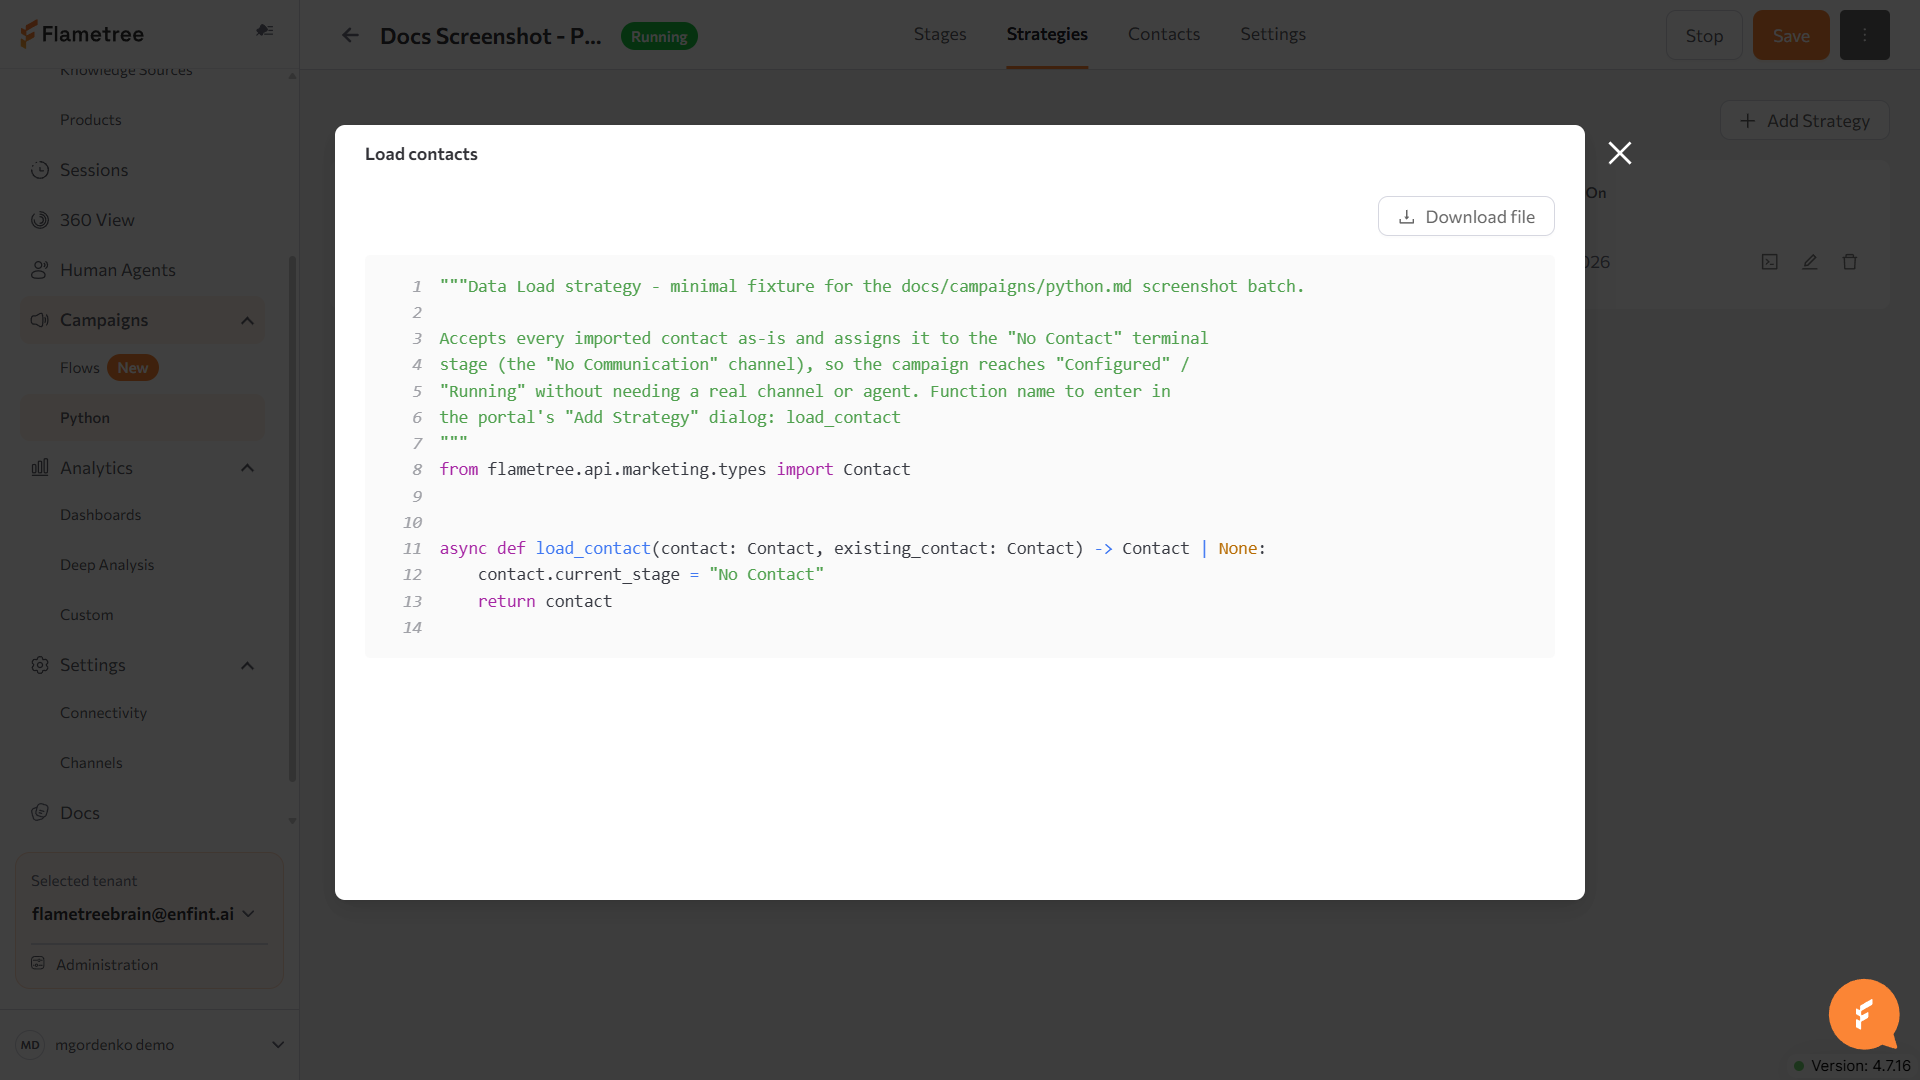Click the 360 View icon
The height and width of the screenshot is (1080, 1920).
tap(40, 220)
